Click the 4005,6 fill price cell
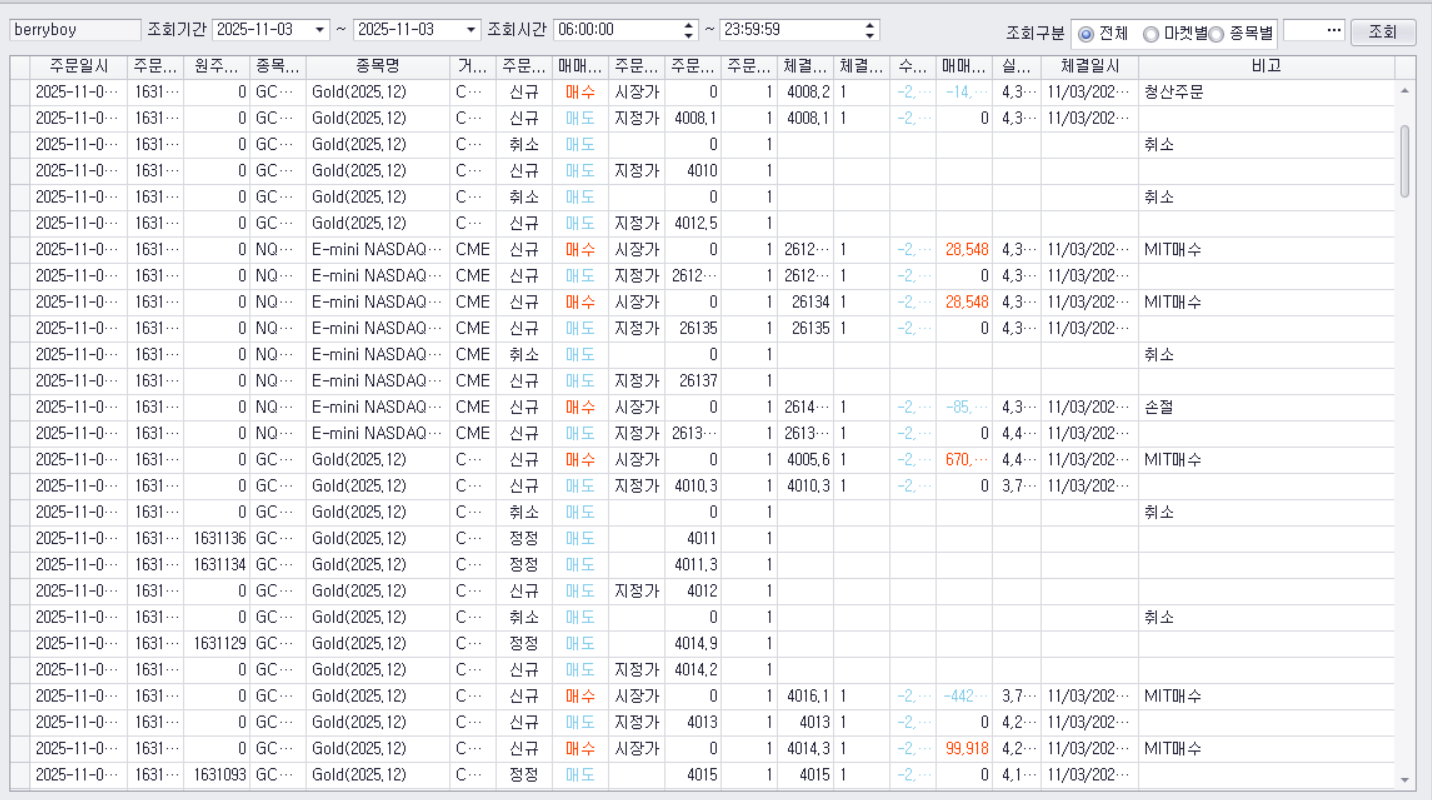 (x=808, y=459)
